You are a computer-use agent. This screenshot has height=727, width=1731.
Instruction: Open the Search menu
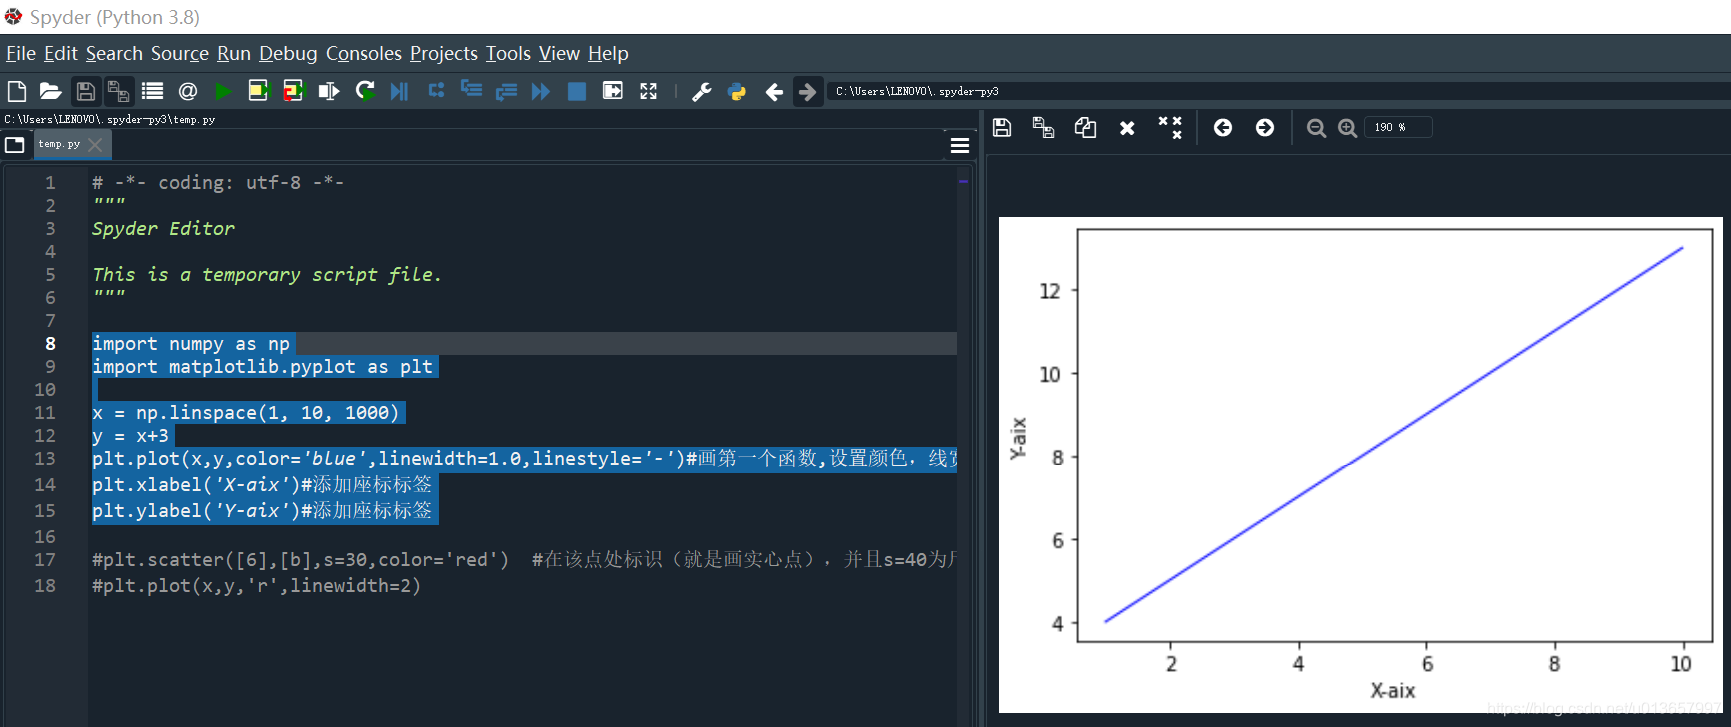tap(114, 53)
